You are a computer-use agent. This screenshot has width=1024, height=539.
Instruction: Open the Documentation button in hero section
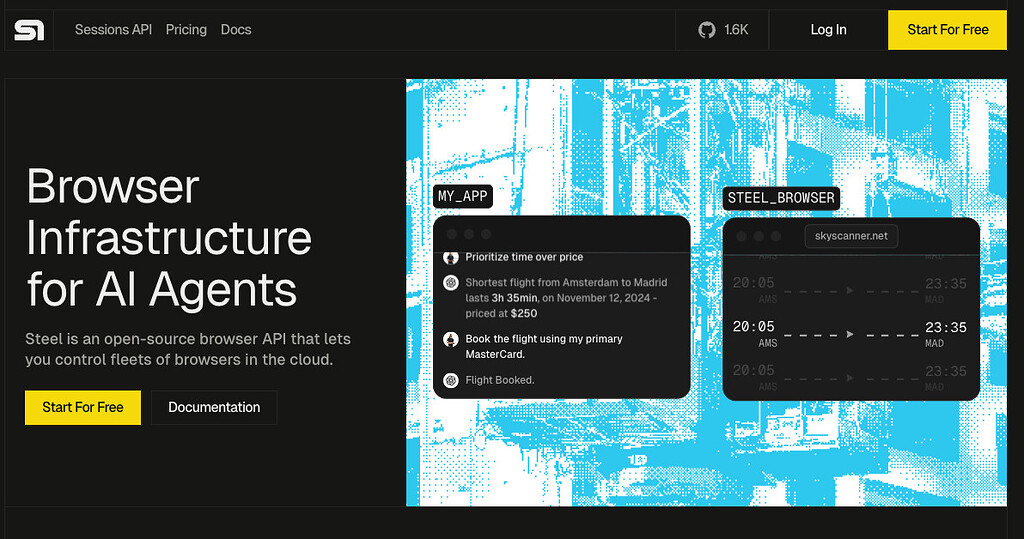[214, 407]
